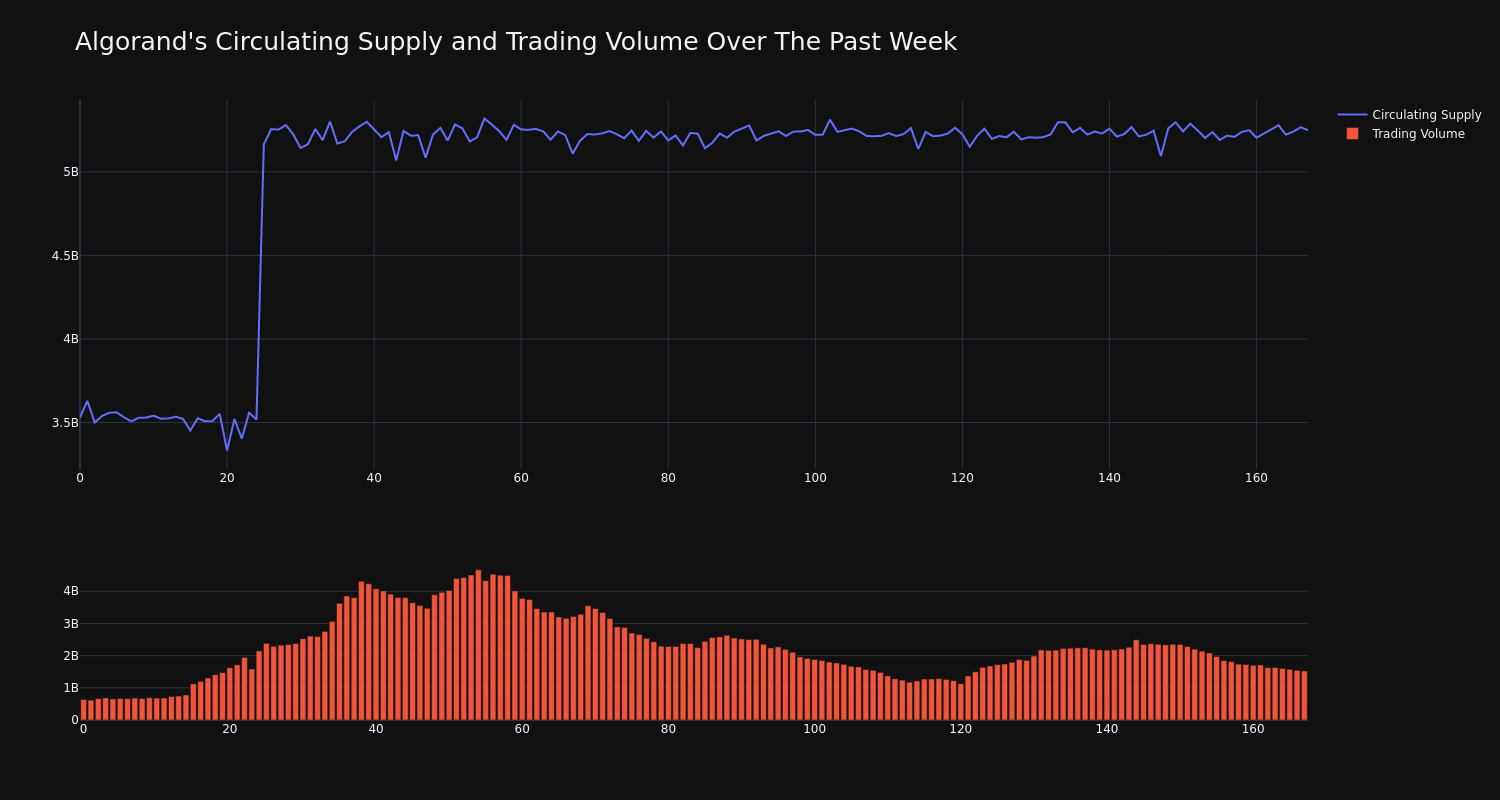This screenshot has height=800, width=1500.
Task: Click the steep rise in circulating supply line
Action: point(260,280)
